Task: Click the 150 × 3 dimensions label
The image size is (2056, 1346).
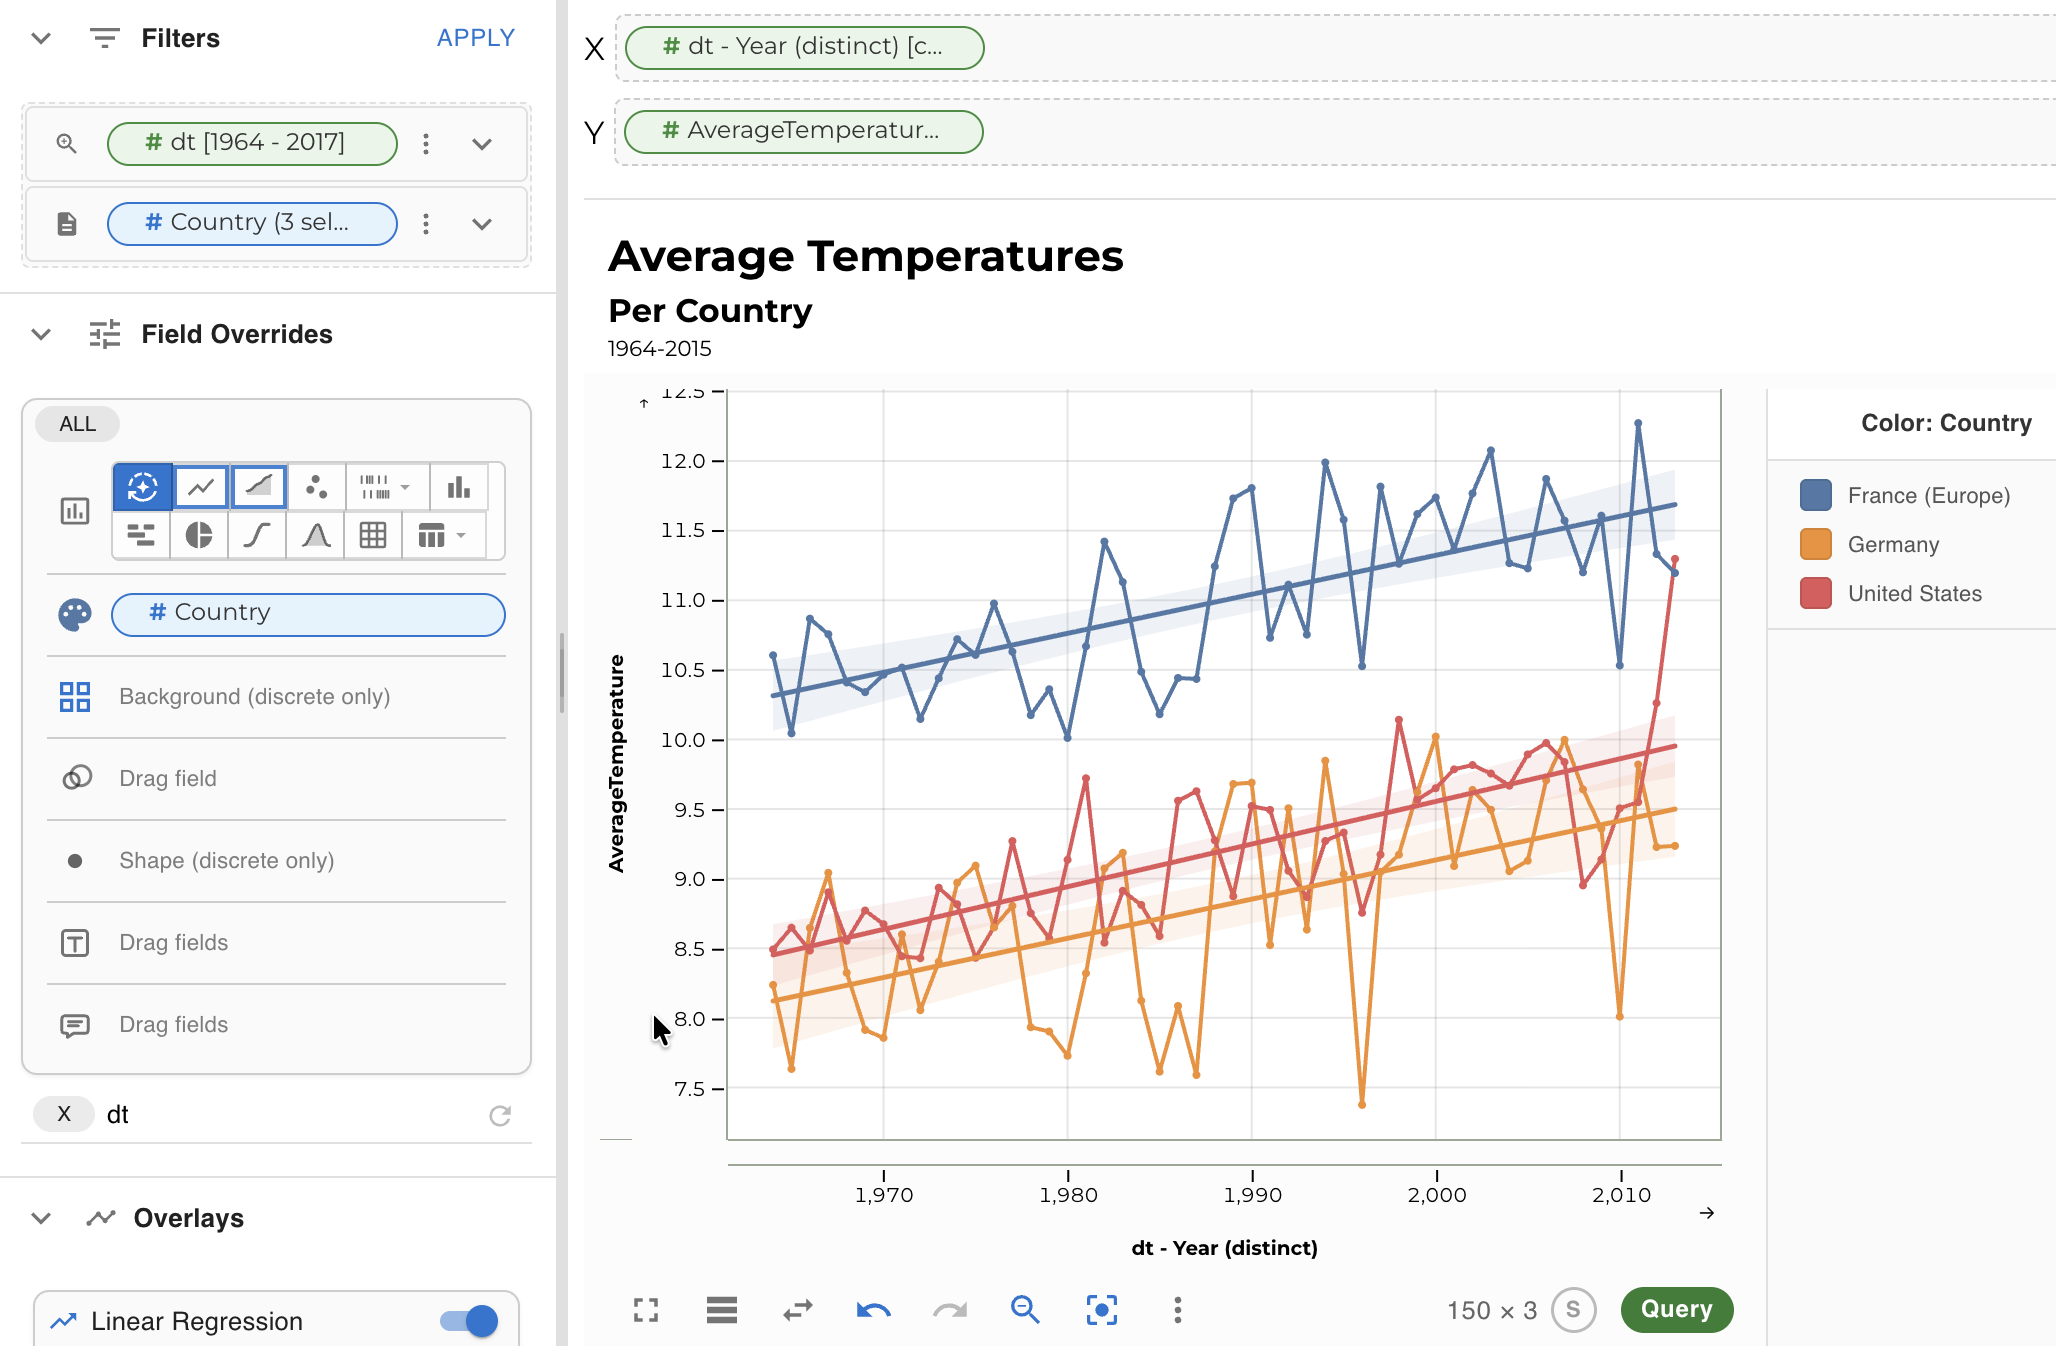Action: tap(1492, 1311)
